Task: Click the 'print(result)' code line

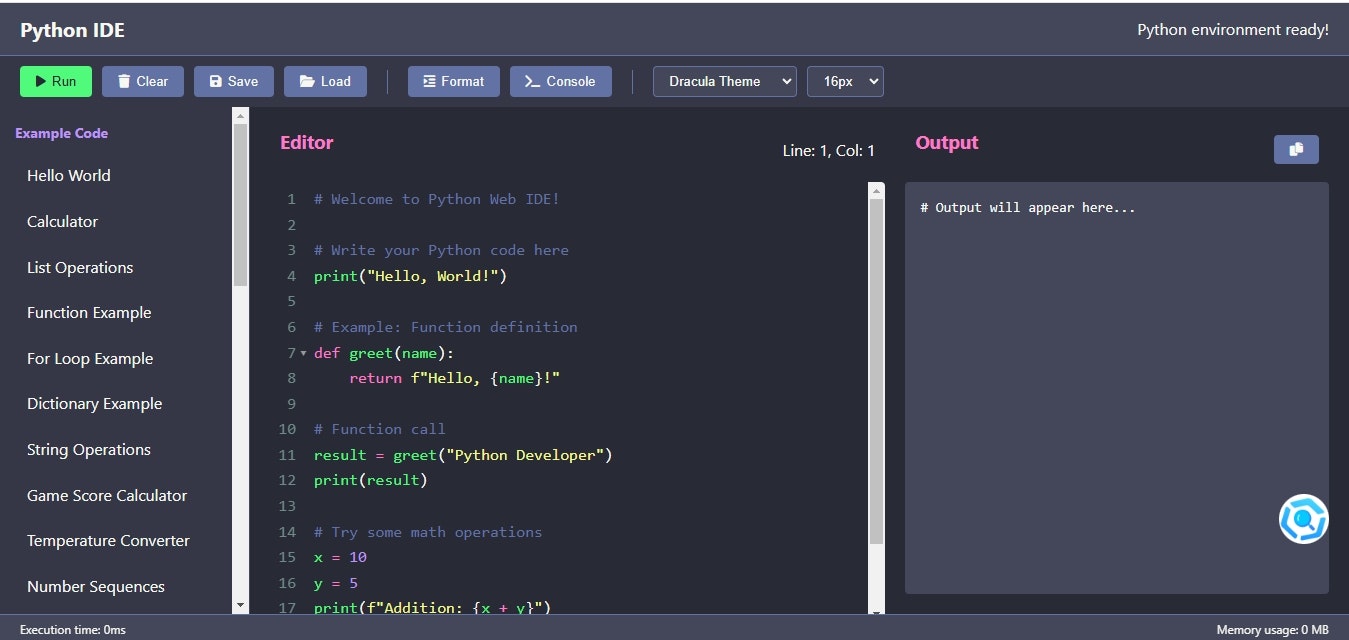Action: pyautogui.click(x=370, y=480)
